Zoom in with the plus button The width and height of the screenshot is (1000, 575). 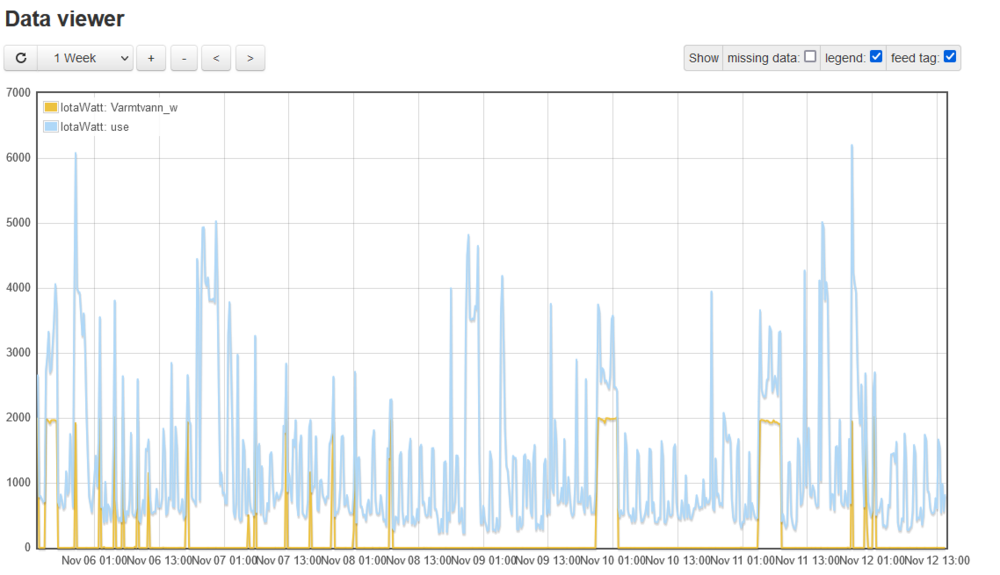pyautogui.click(x=151, y=58)
